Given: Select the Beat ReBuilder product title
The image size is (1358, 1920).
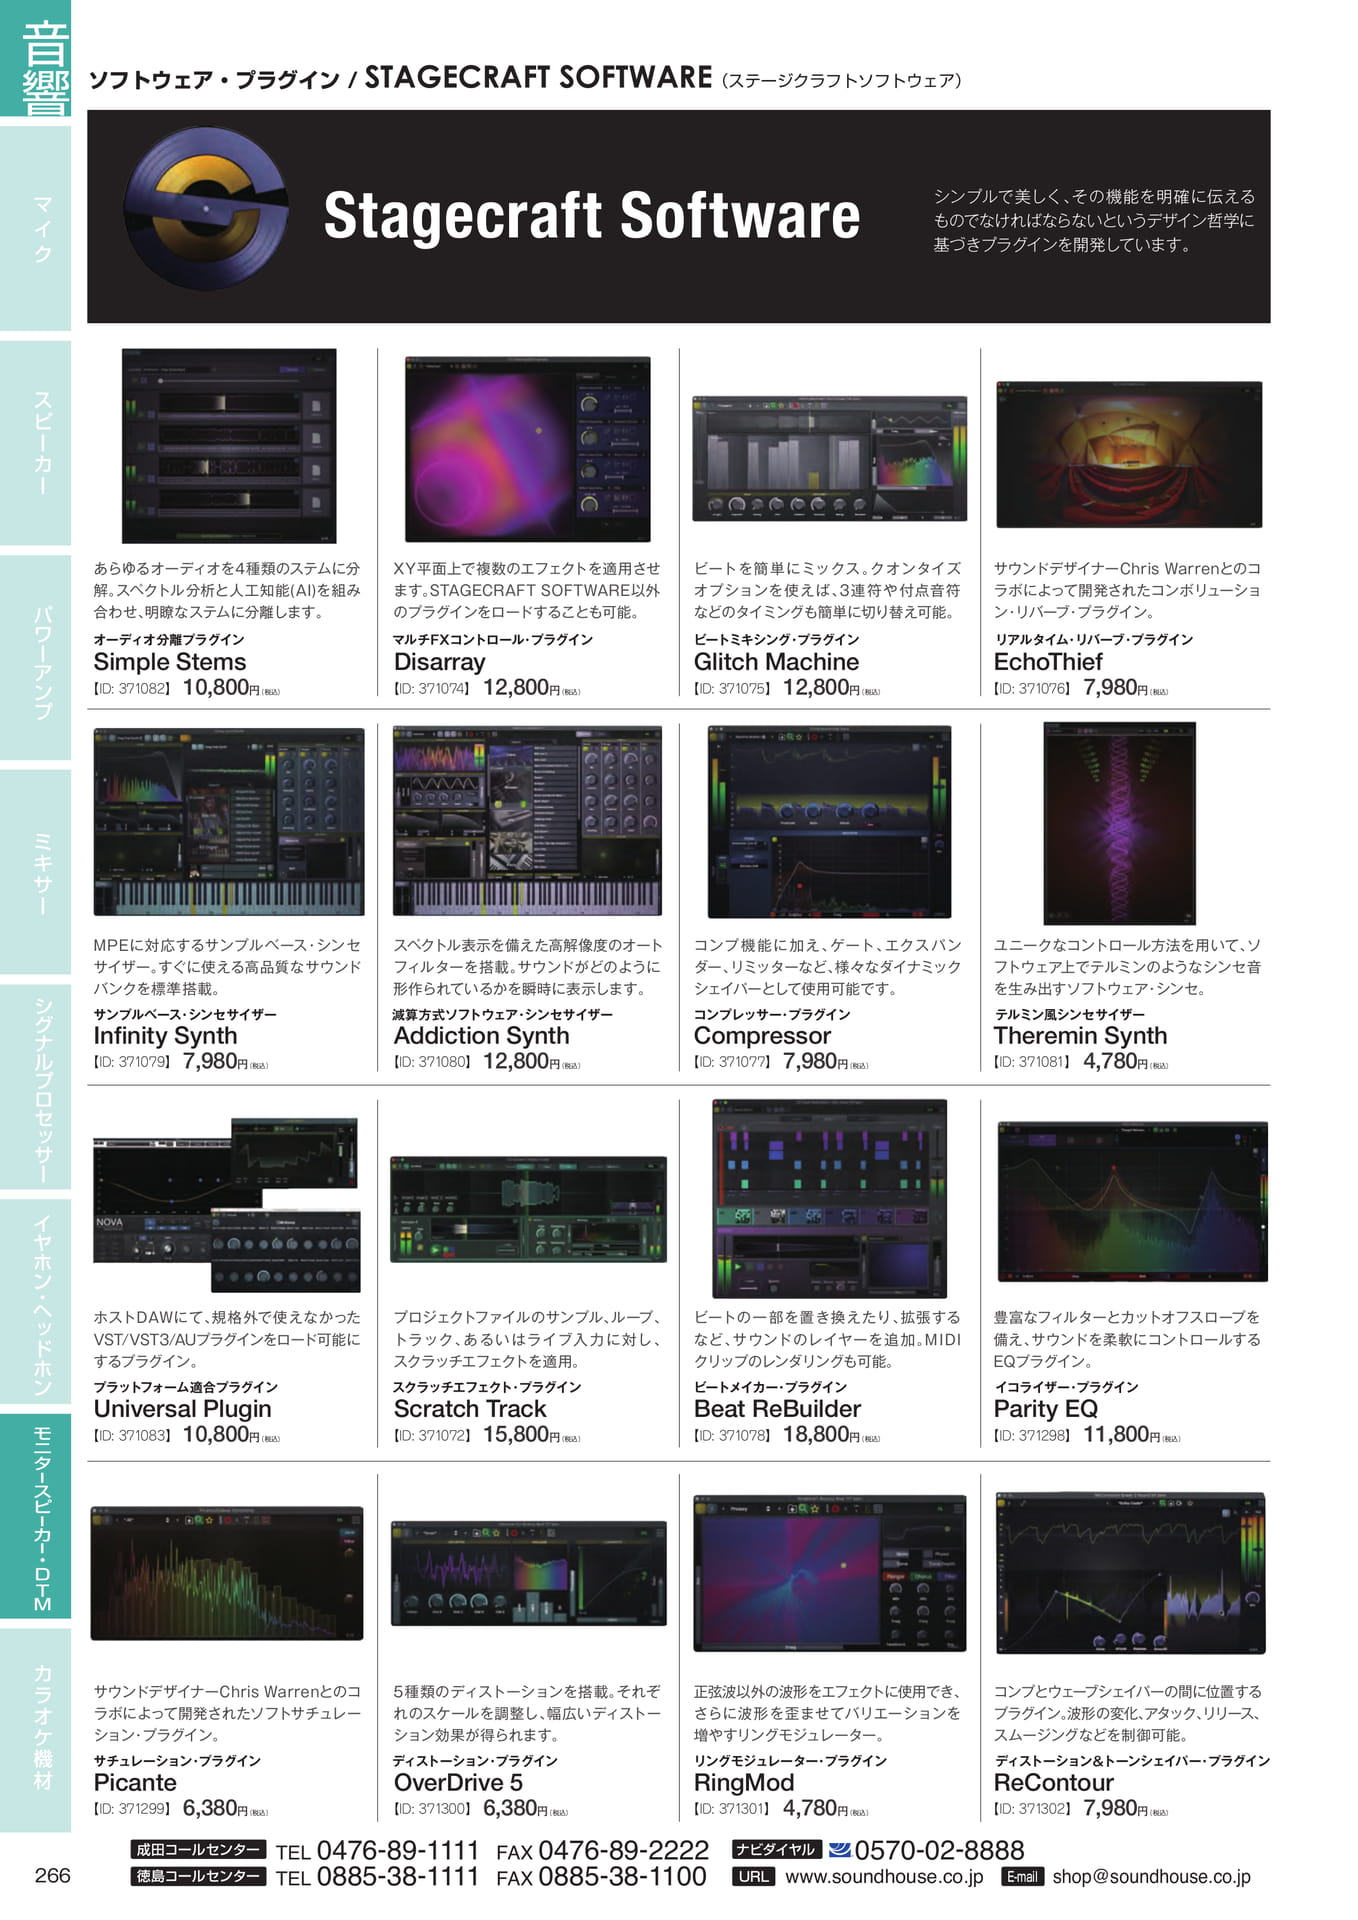Looking at the screenshot, I should click(x=777, y=1409).
